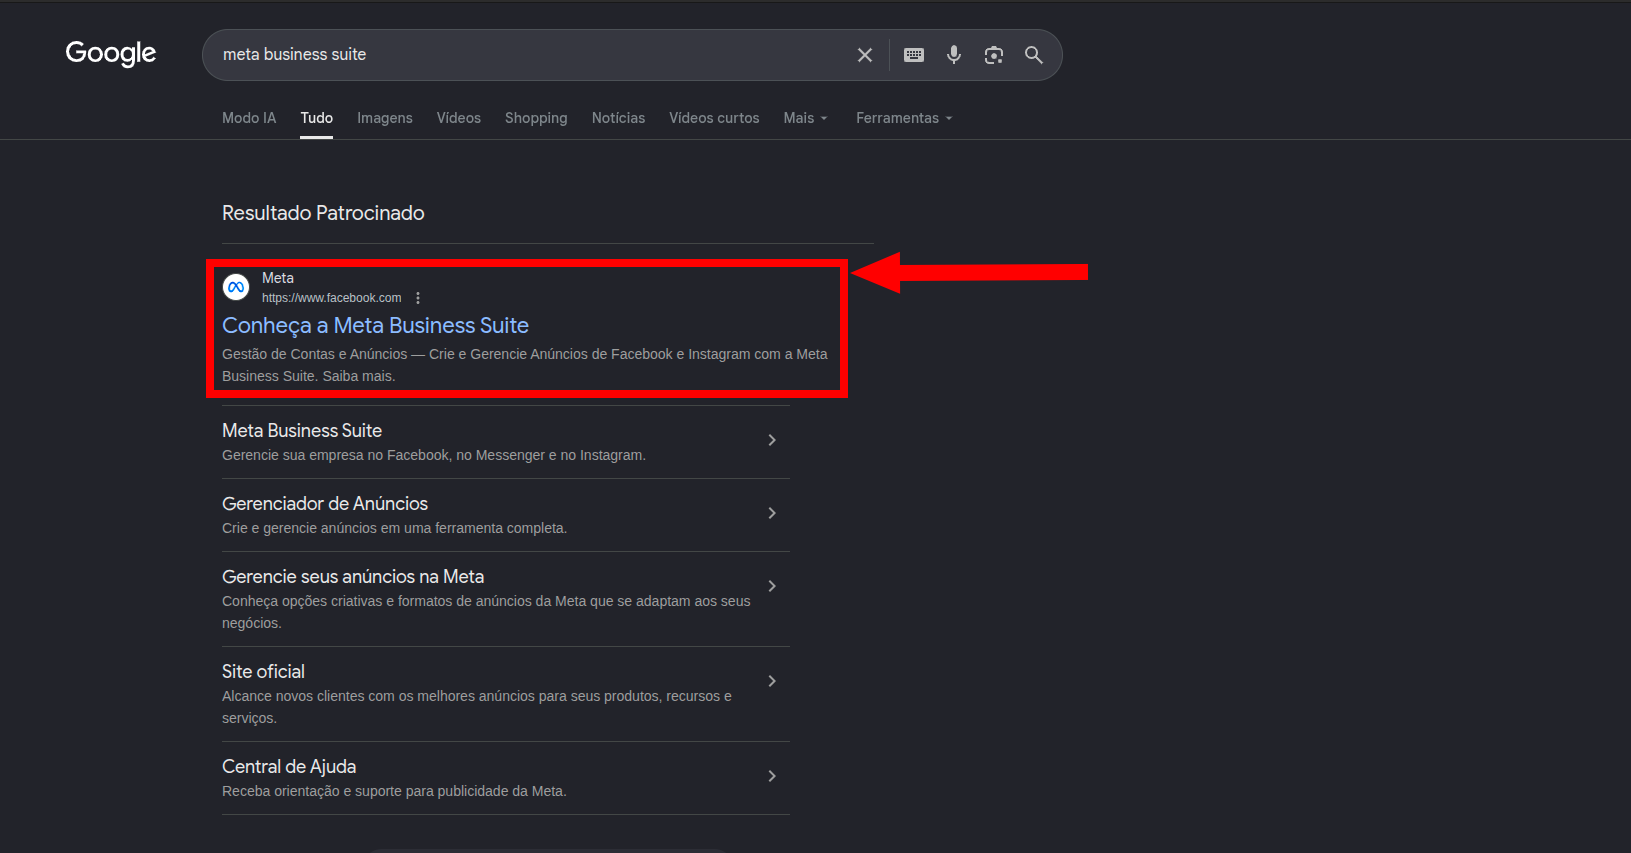Click the Meta advertiser name
This screenshot has width=1631, height=853.
click(x=278, y=278)
